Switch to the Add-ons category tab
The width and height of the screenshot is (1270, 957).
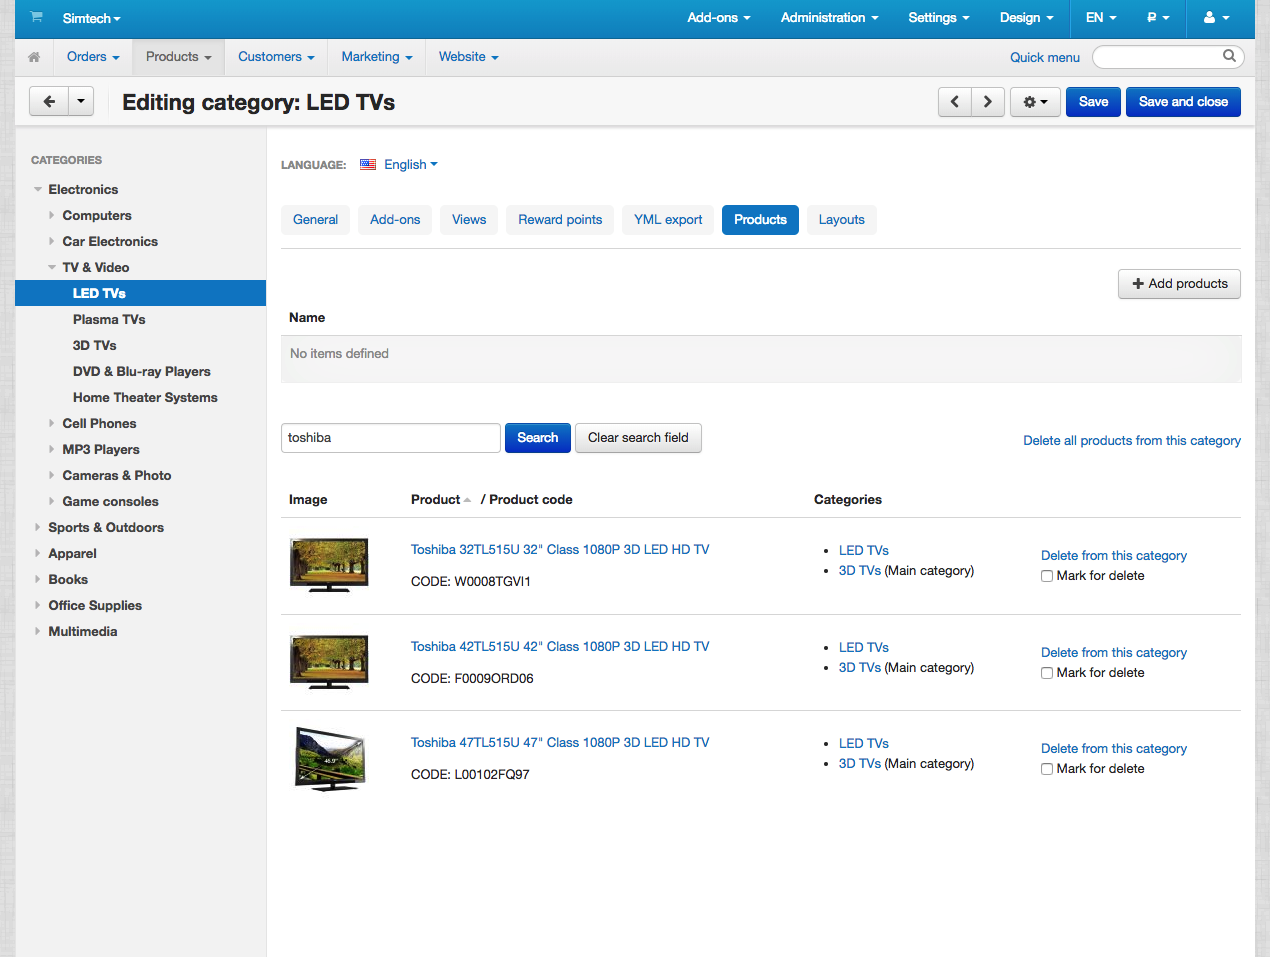[395, 220]
